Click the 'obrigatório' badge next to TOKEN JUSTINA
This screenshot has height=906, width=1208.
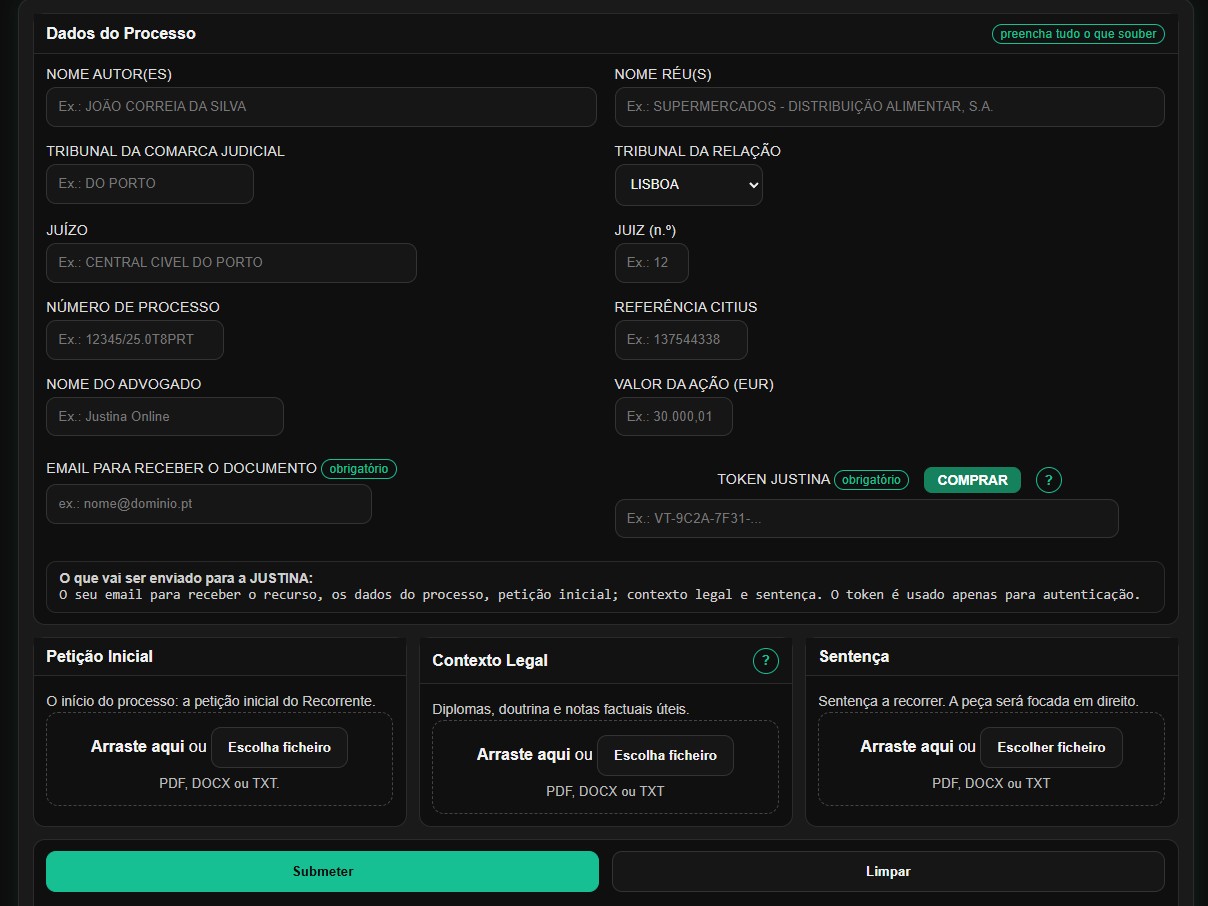tap(871, 480)
